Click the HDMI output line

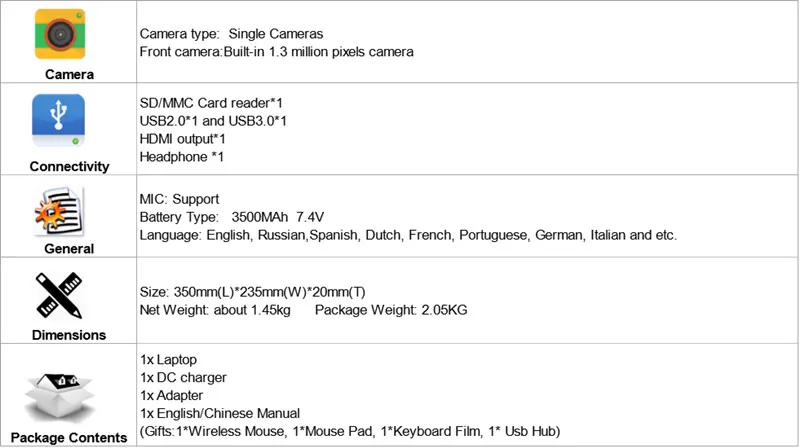tap(182, 139)
